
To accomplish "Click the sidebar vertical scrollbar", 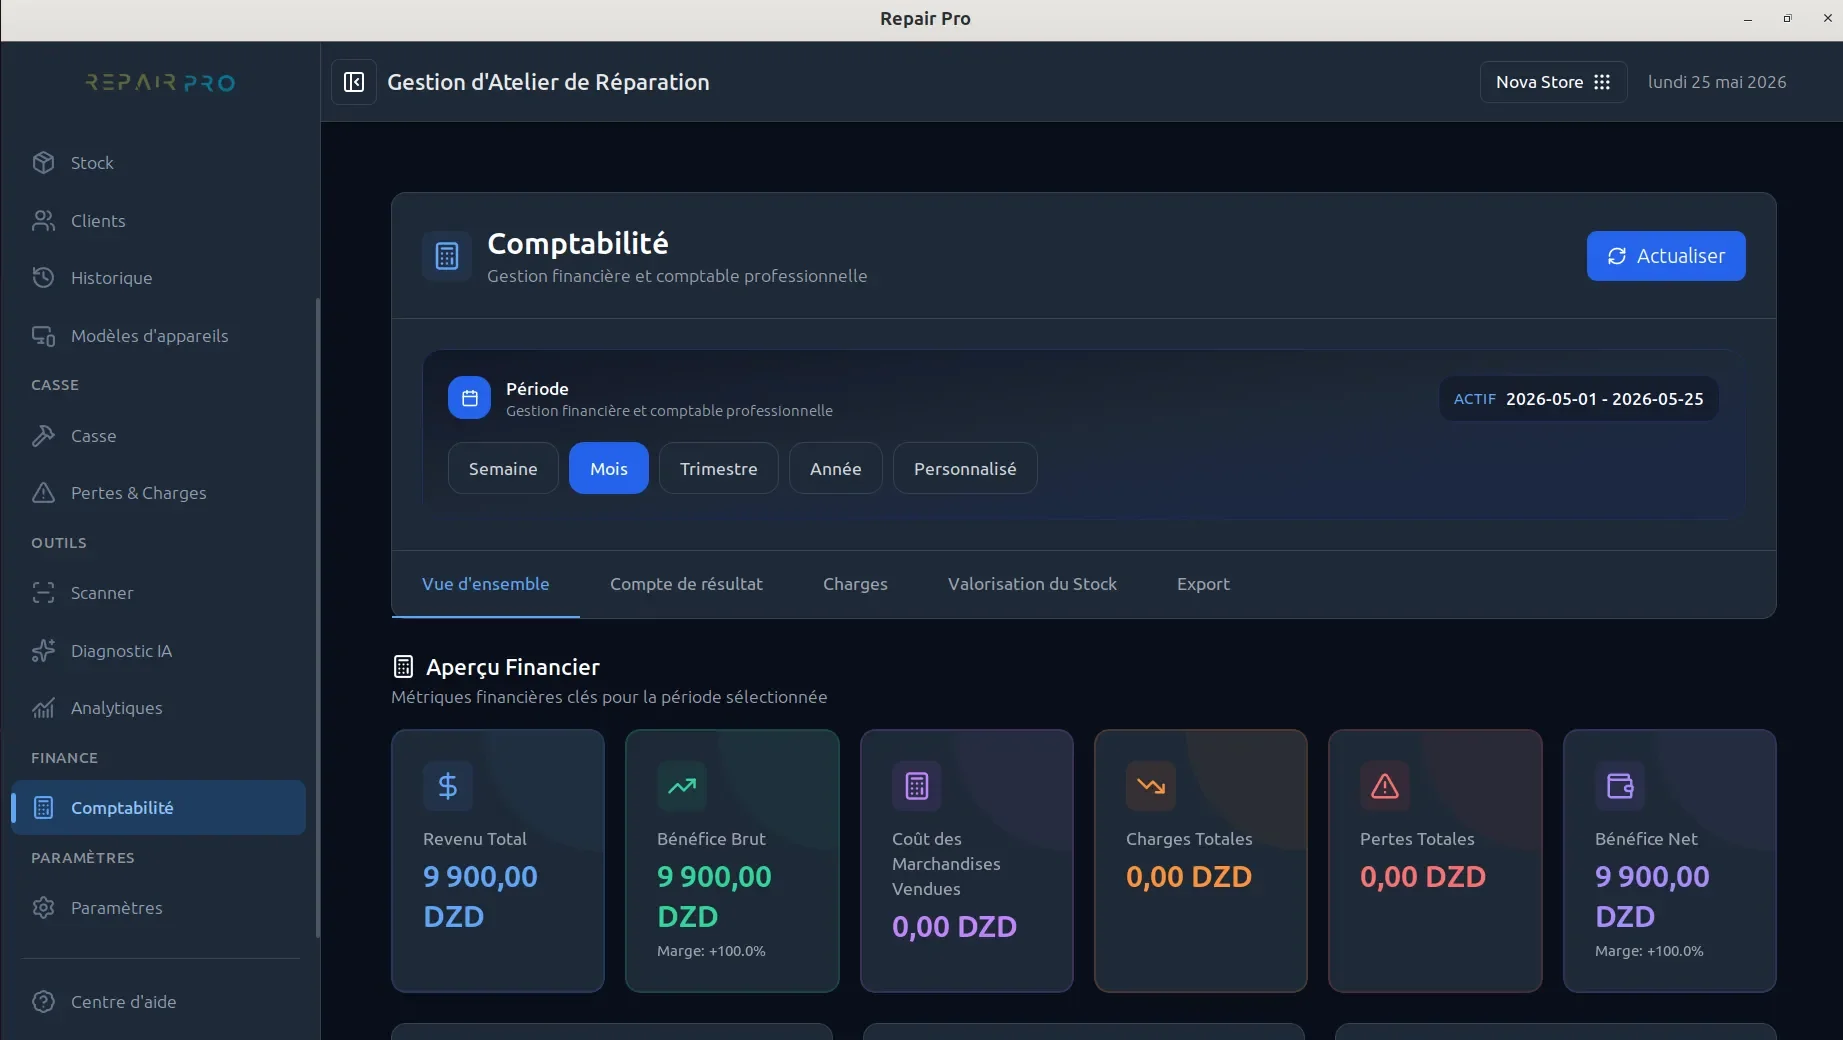I will [x=318, y=618].
